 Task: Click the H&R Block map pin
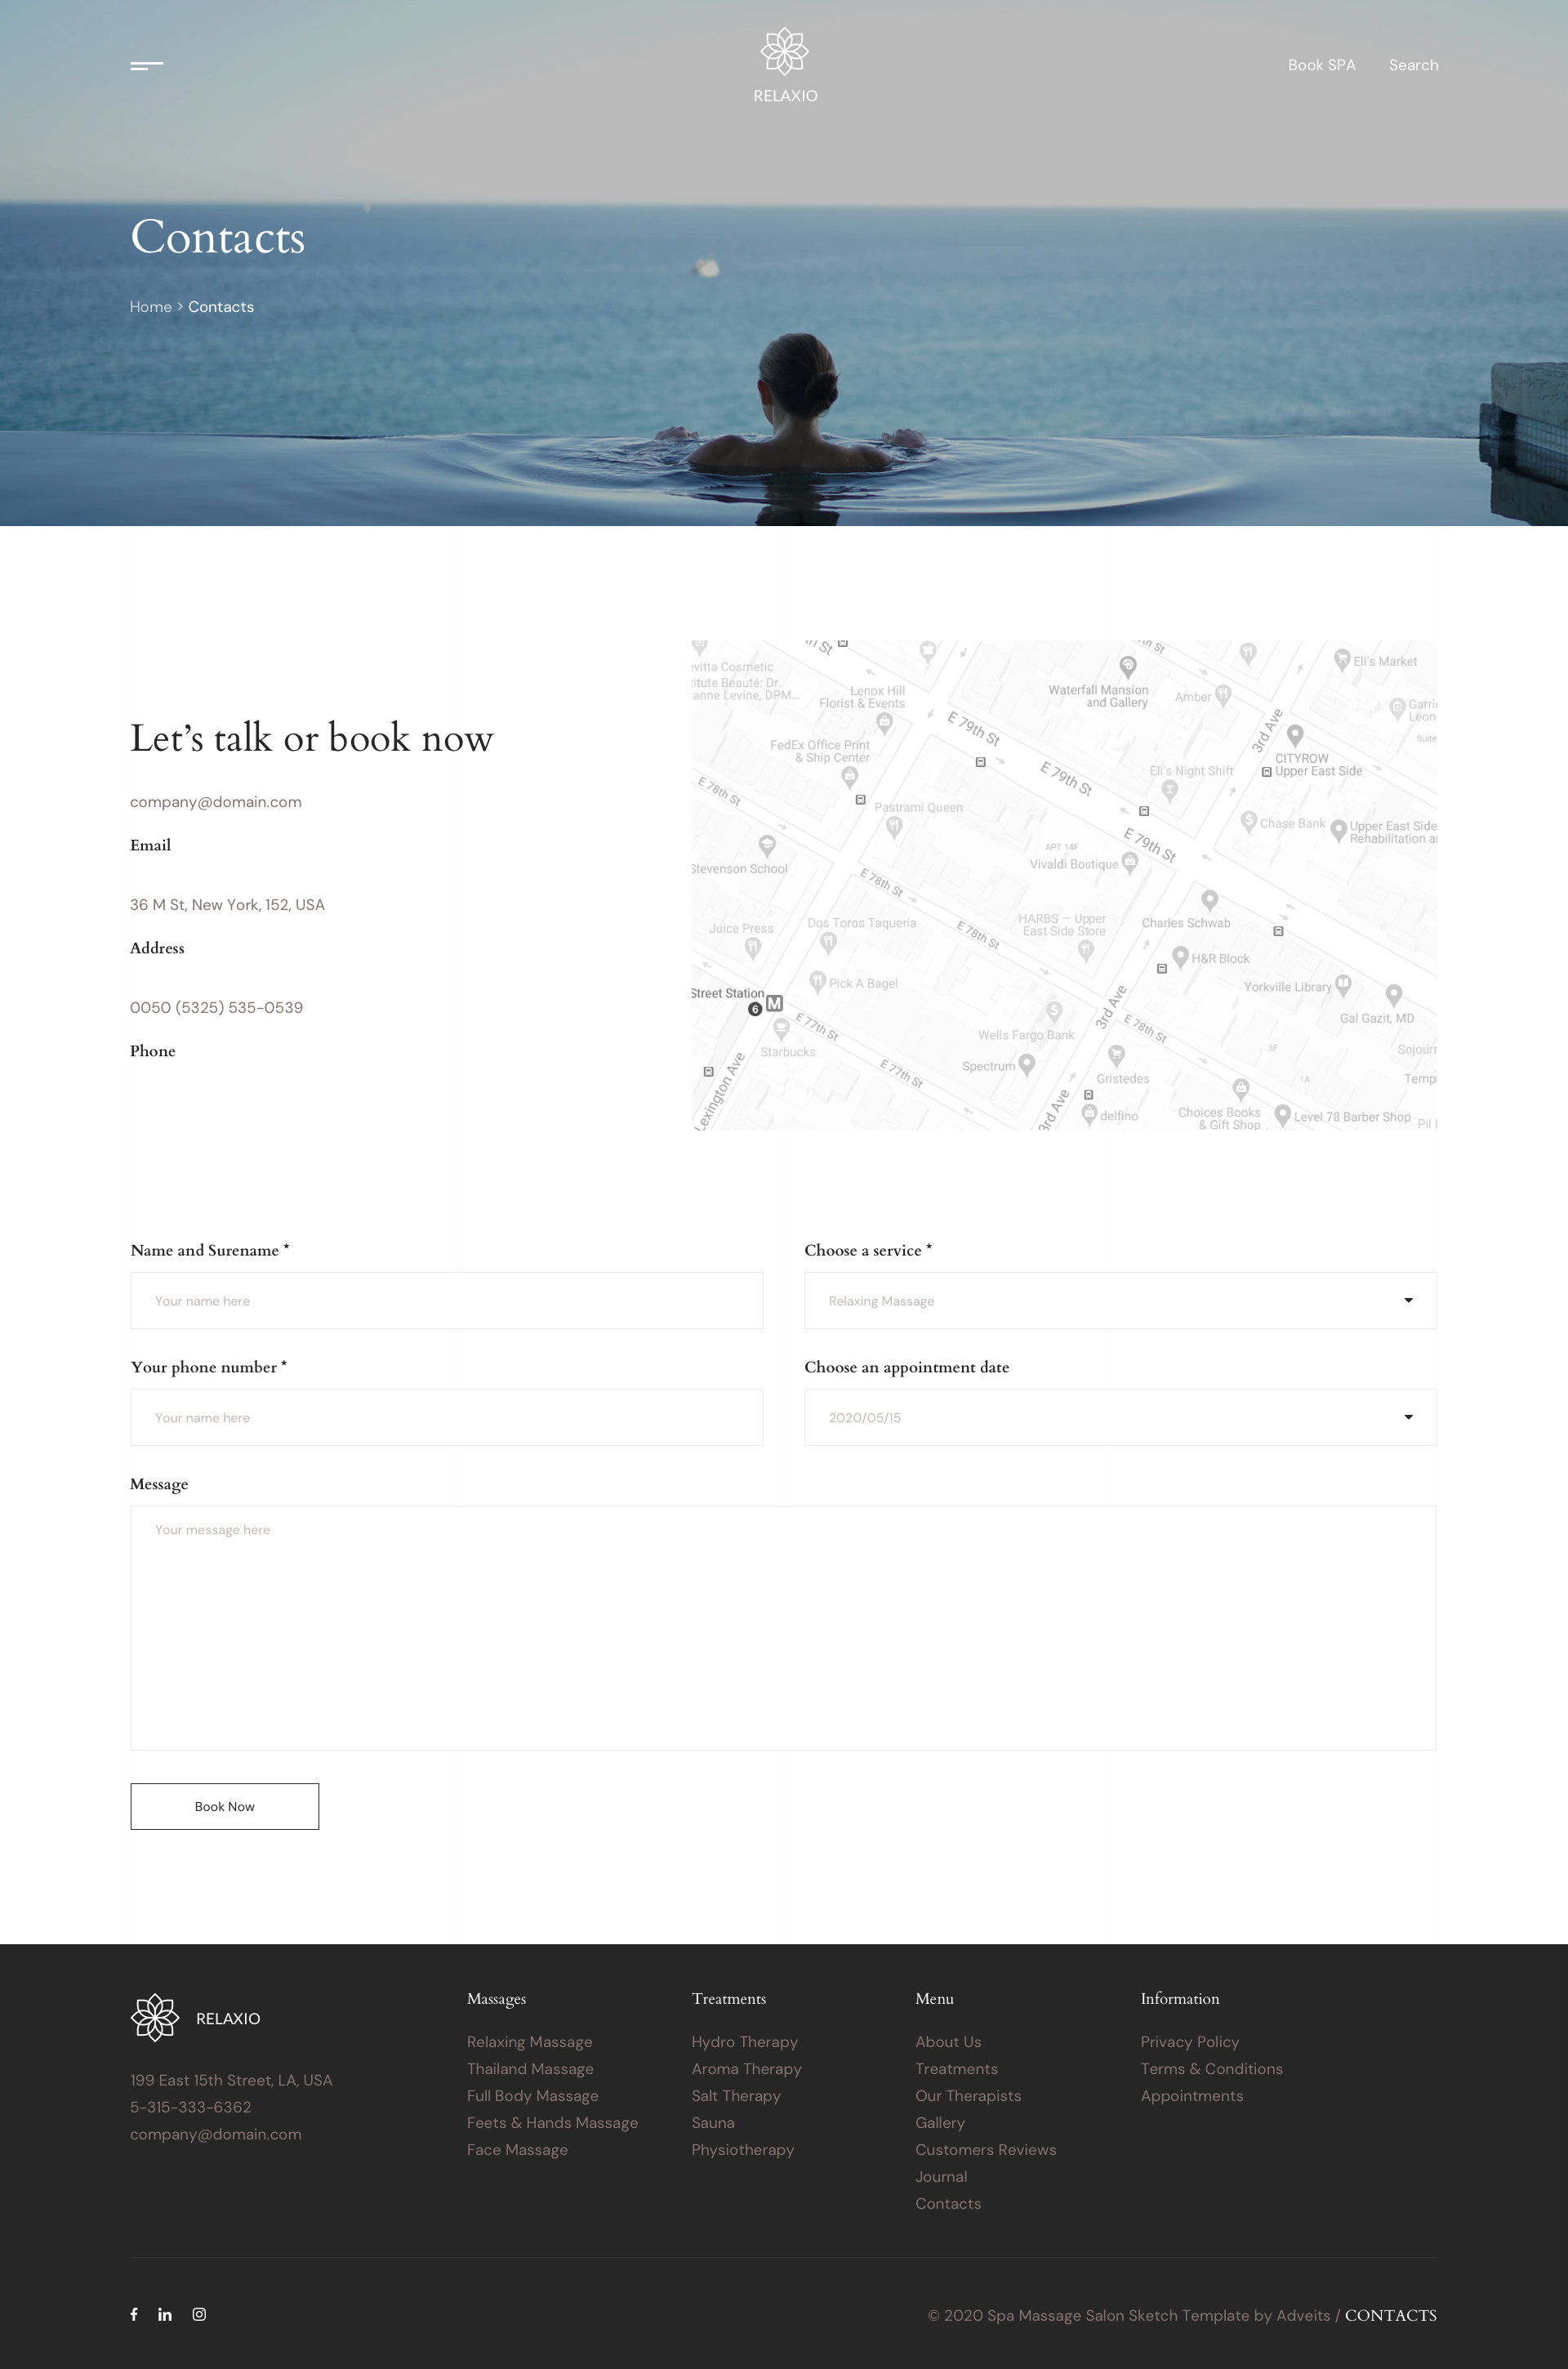coord(1180,957)
